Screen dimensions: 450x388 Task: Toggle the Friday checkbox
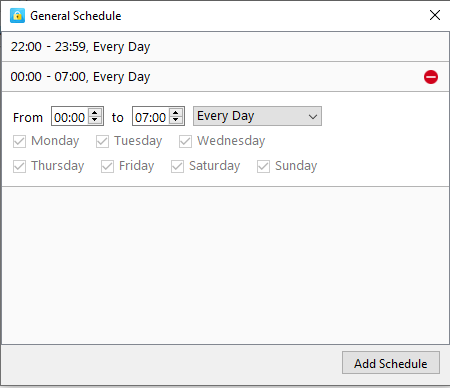[x=107, y=166]
